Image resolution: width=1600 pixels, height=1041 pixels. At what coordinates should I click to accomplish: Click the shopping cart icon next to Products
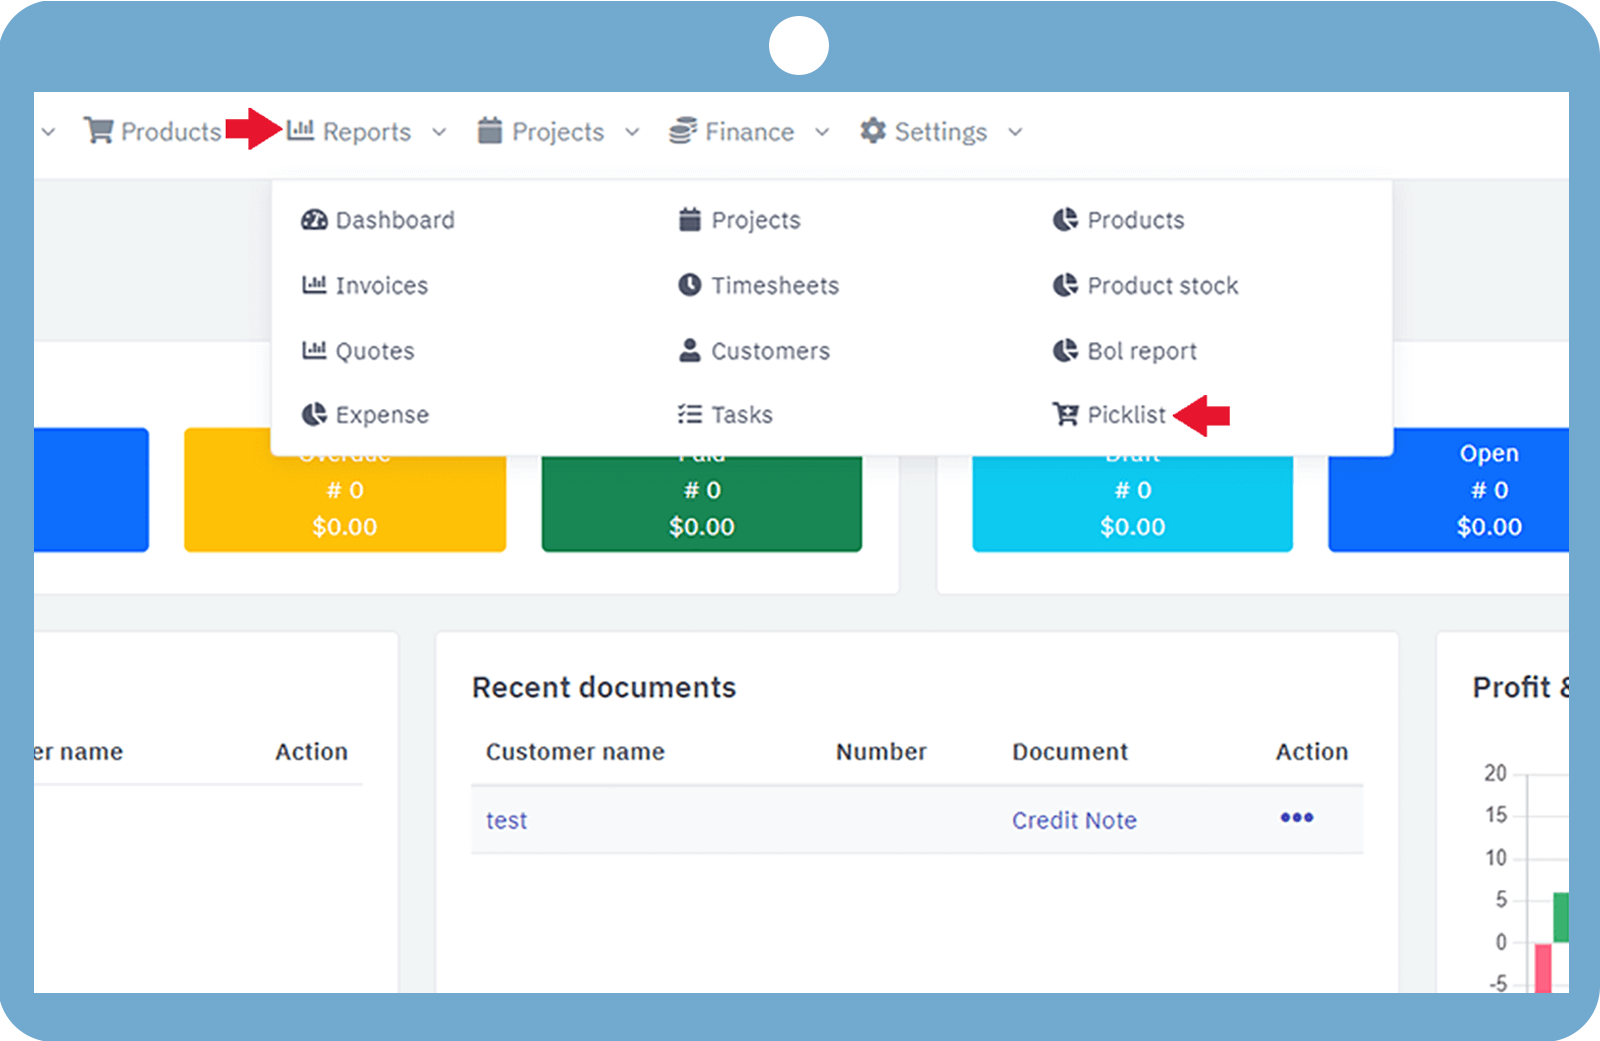(100, 131)
